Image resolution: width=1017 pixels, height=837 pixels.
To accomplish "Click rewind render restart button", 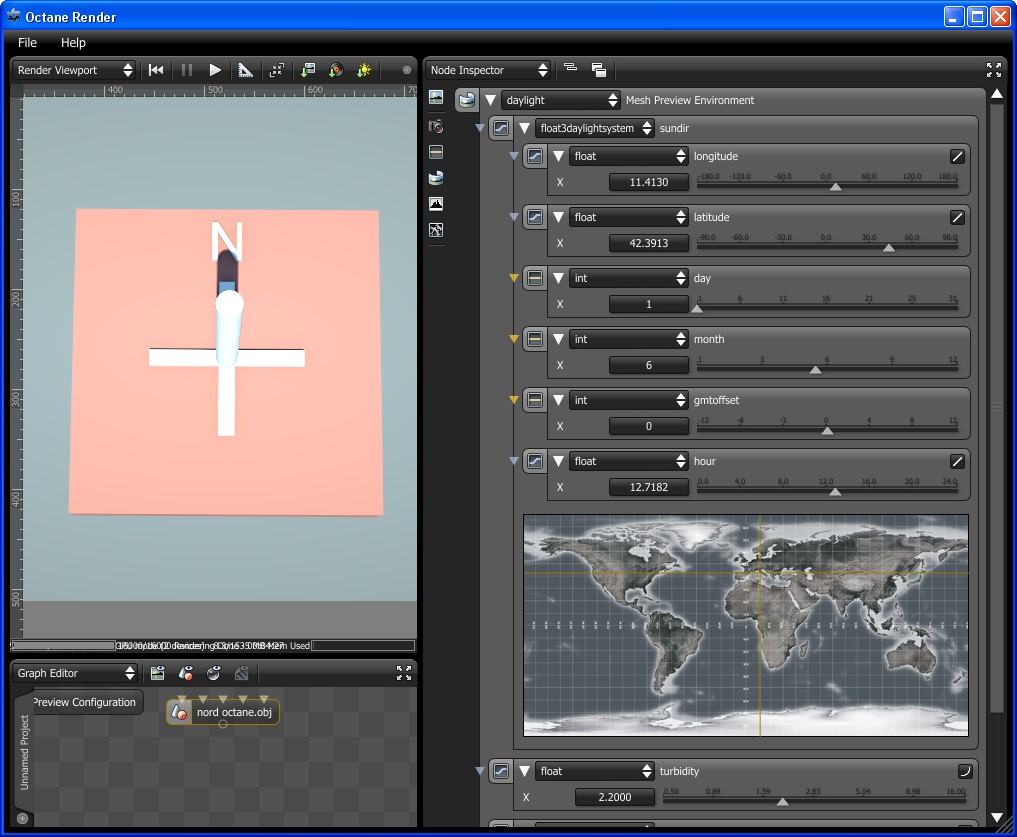I will click(x=156, y=70).
